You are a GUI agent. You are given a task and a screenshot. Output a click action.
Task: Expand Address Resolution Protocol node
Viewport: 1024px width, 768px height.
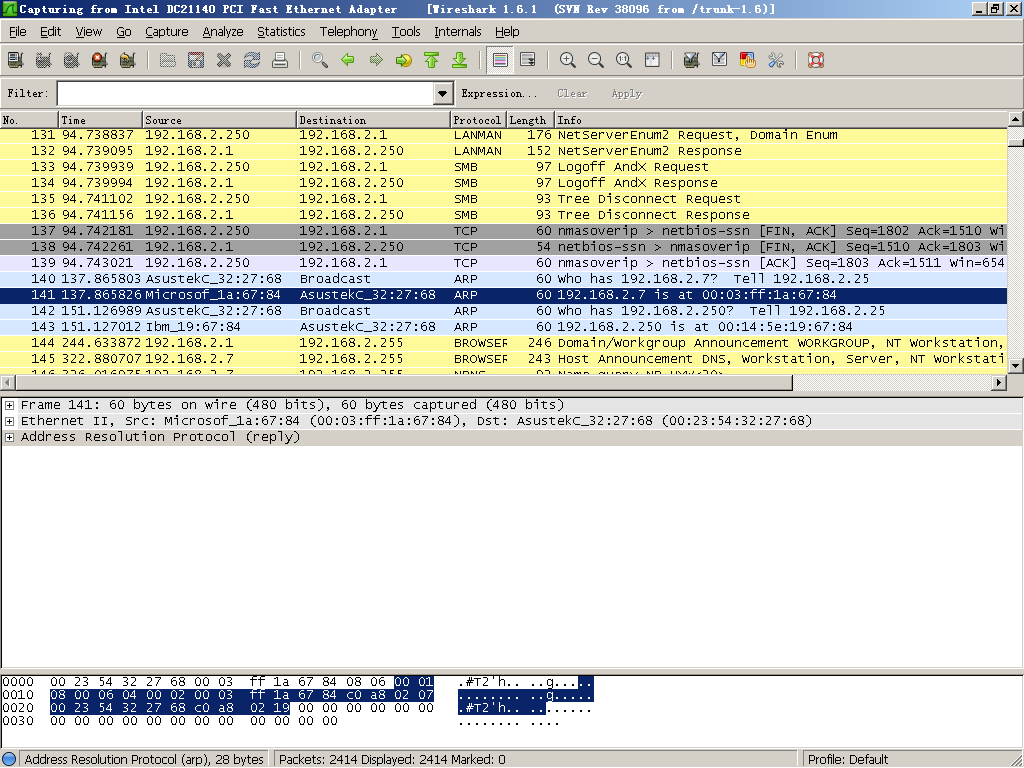(9, 438)
